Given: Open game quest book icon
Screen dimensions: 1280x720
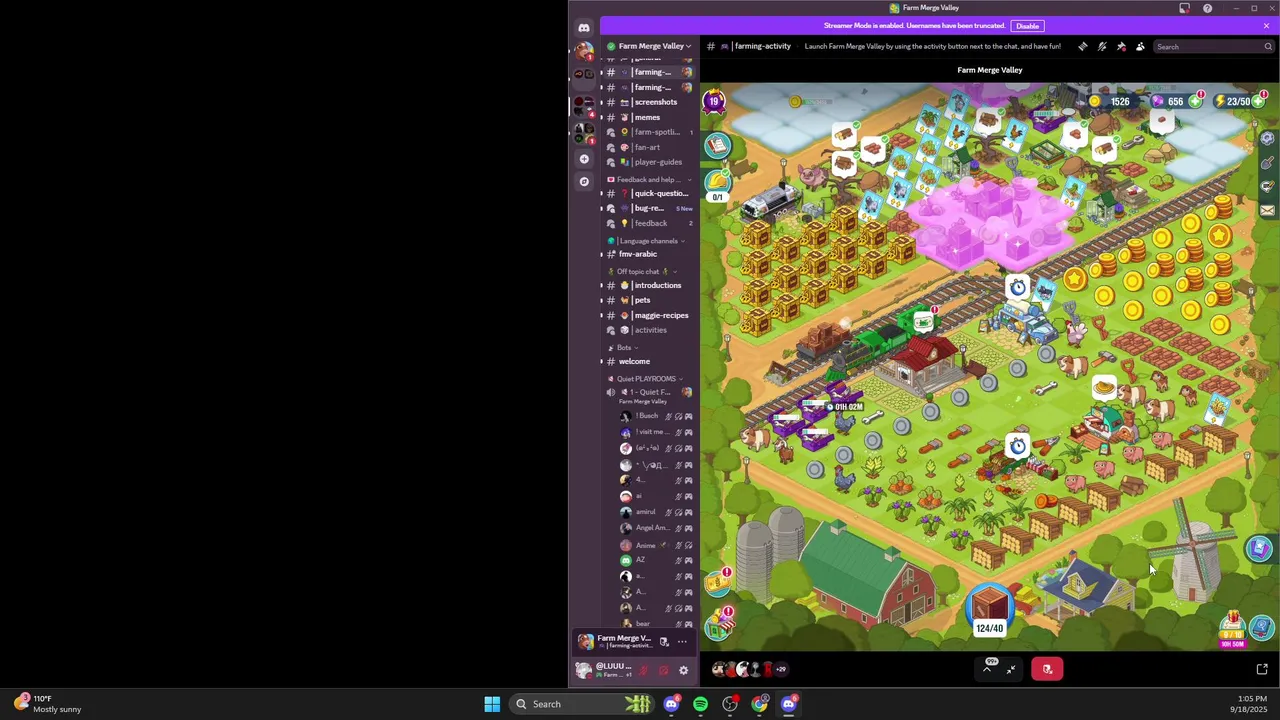Looking at the screenshot, I should 717,146.
